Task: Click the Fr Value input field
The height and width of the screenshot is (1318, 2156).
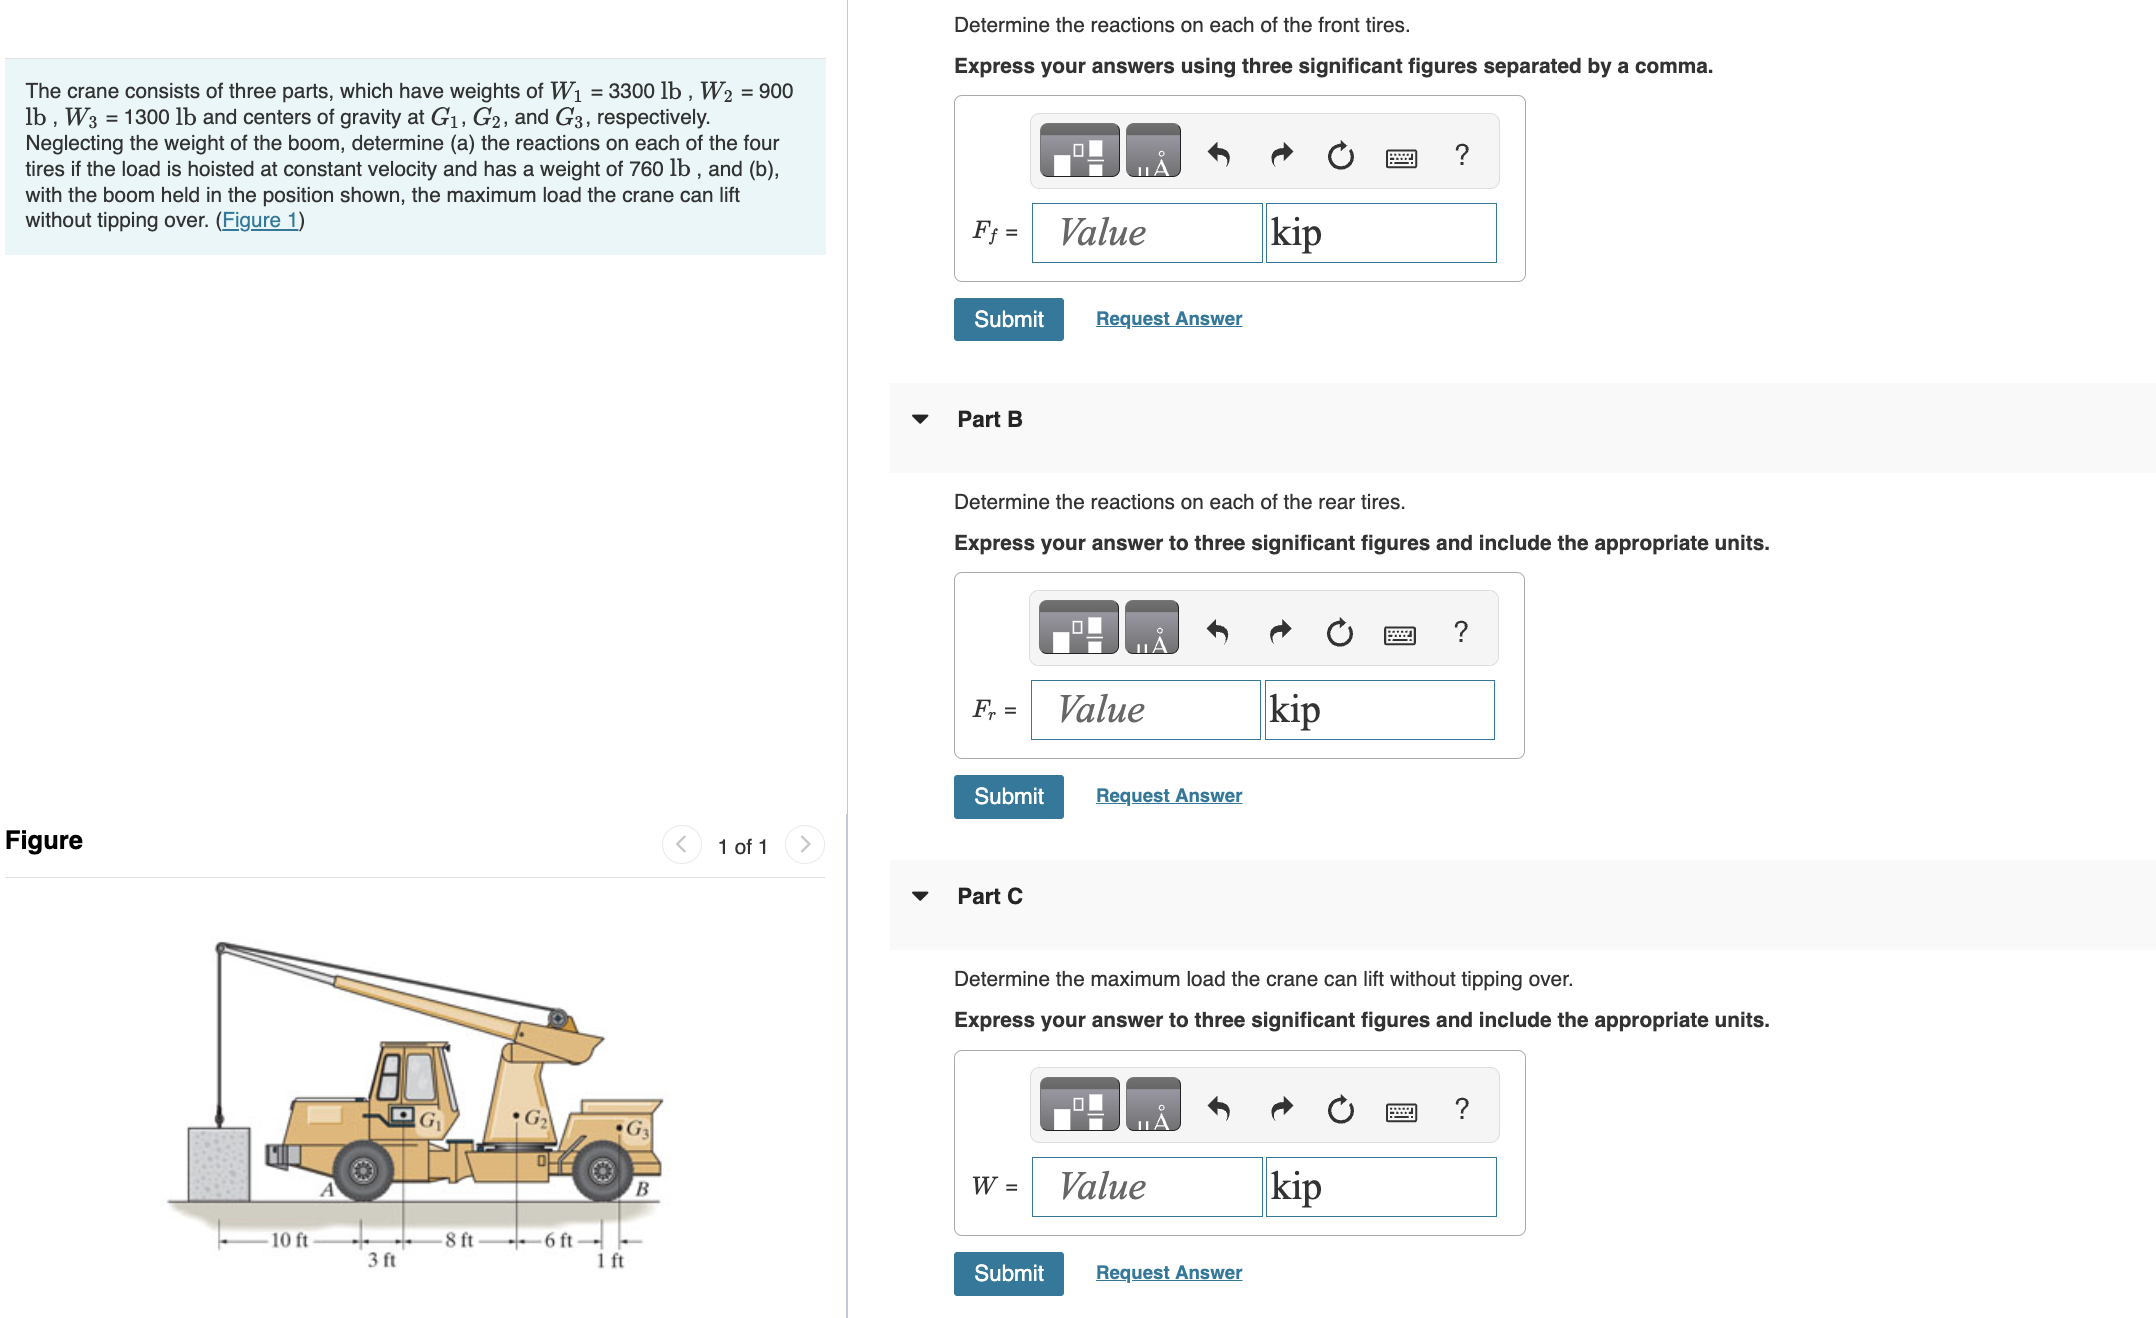Action: point(1145,710)
